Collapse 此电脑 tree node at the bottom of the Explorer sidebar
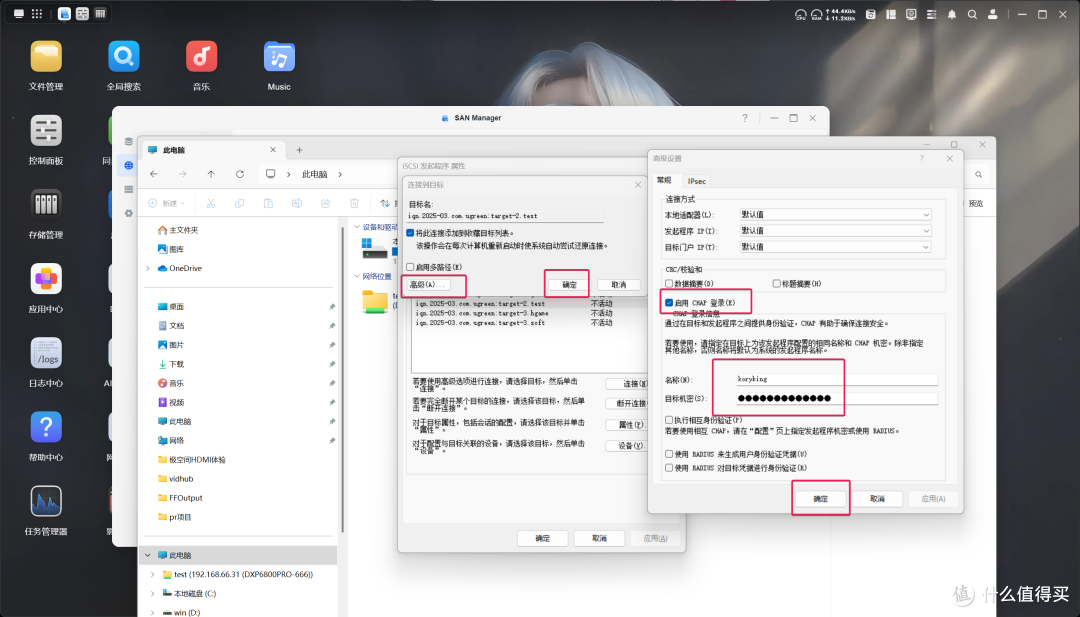Viewport: 1080px width, 617px height. pos(147,555)
